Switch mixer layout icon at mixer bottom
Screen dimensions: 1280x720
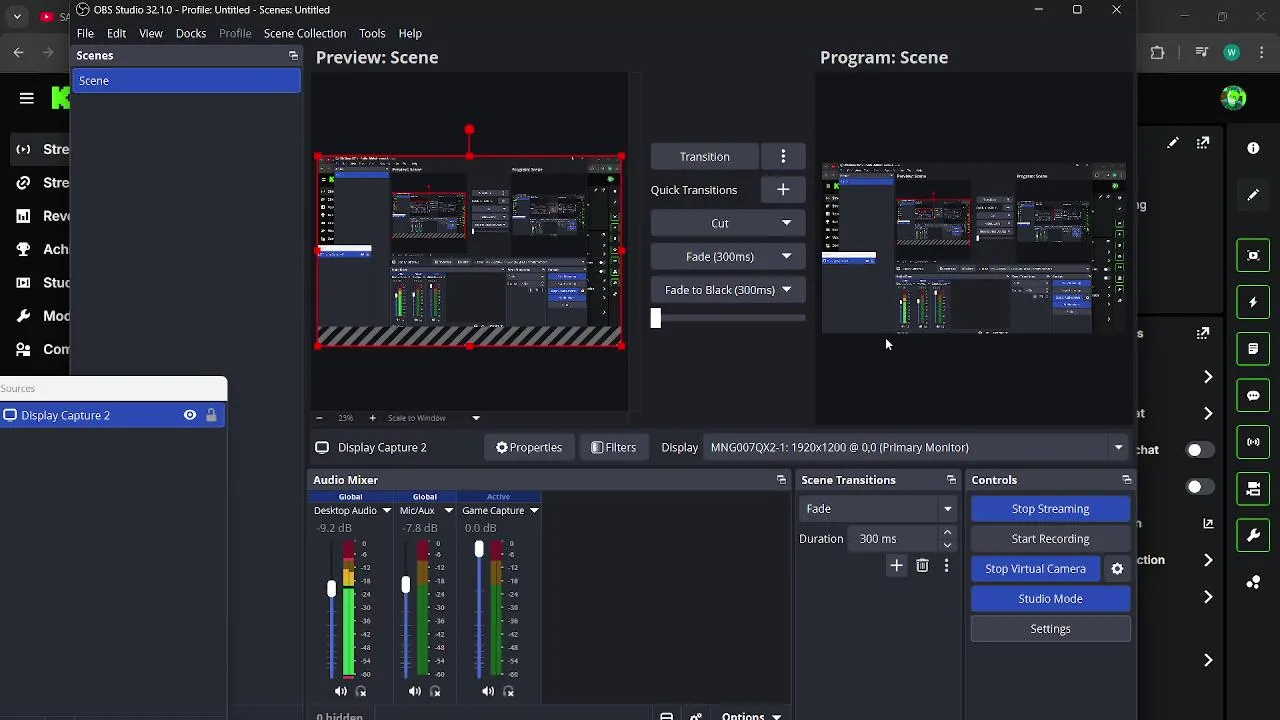click(666, 716)
